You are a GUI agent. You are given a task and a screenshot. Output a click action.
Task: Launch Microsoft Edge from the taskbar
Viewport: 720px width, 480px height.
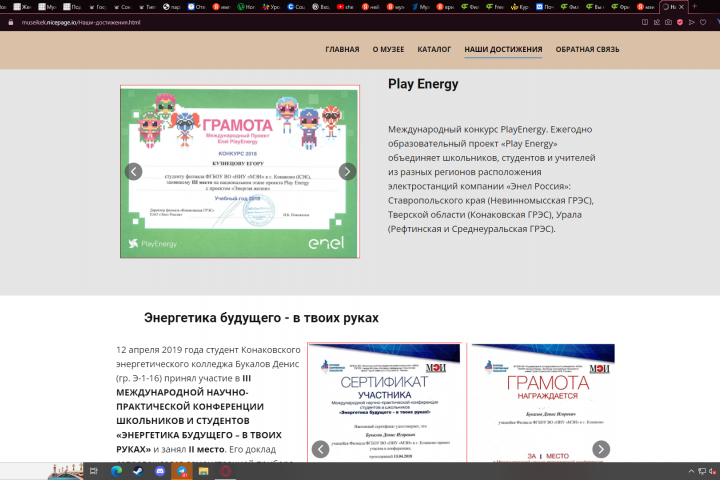point(116,471)
